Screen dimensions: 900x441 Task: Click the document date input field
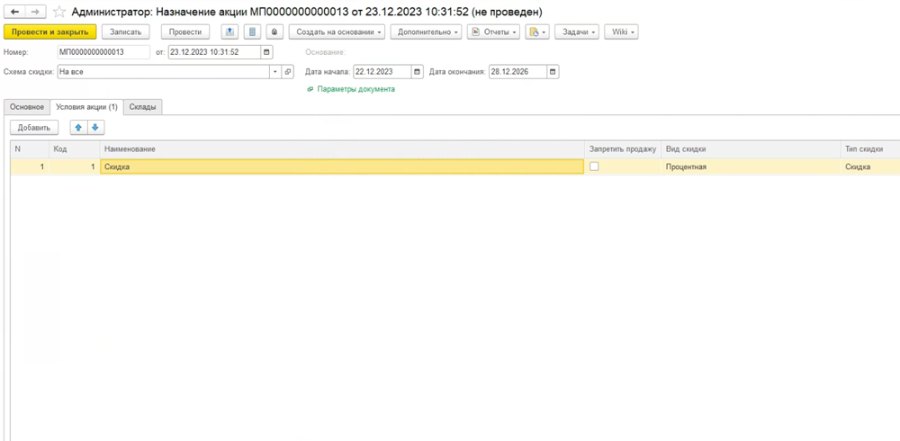[x=214, y=52]
